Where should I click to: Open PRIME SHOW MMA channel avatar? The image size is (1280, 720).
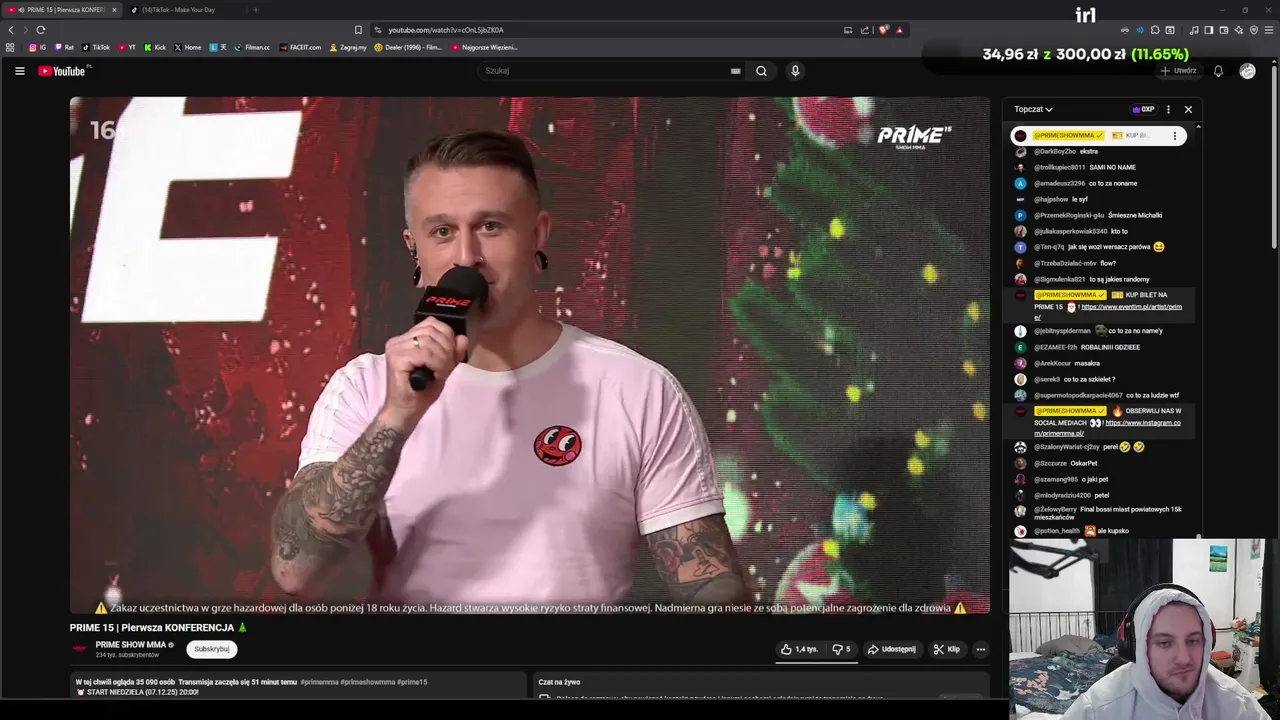coord(80,648)
